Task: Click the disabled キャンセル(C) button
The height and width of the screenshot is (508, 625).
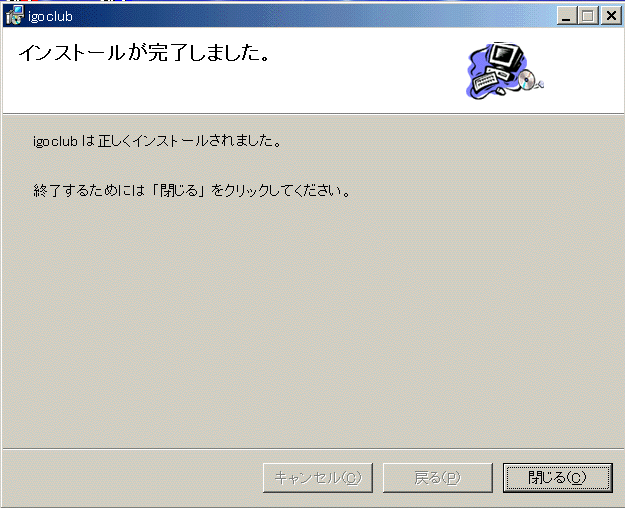Action: 318,477
